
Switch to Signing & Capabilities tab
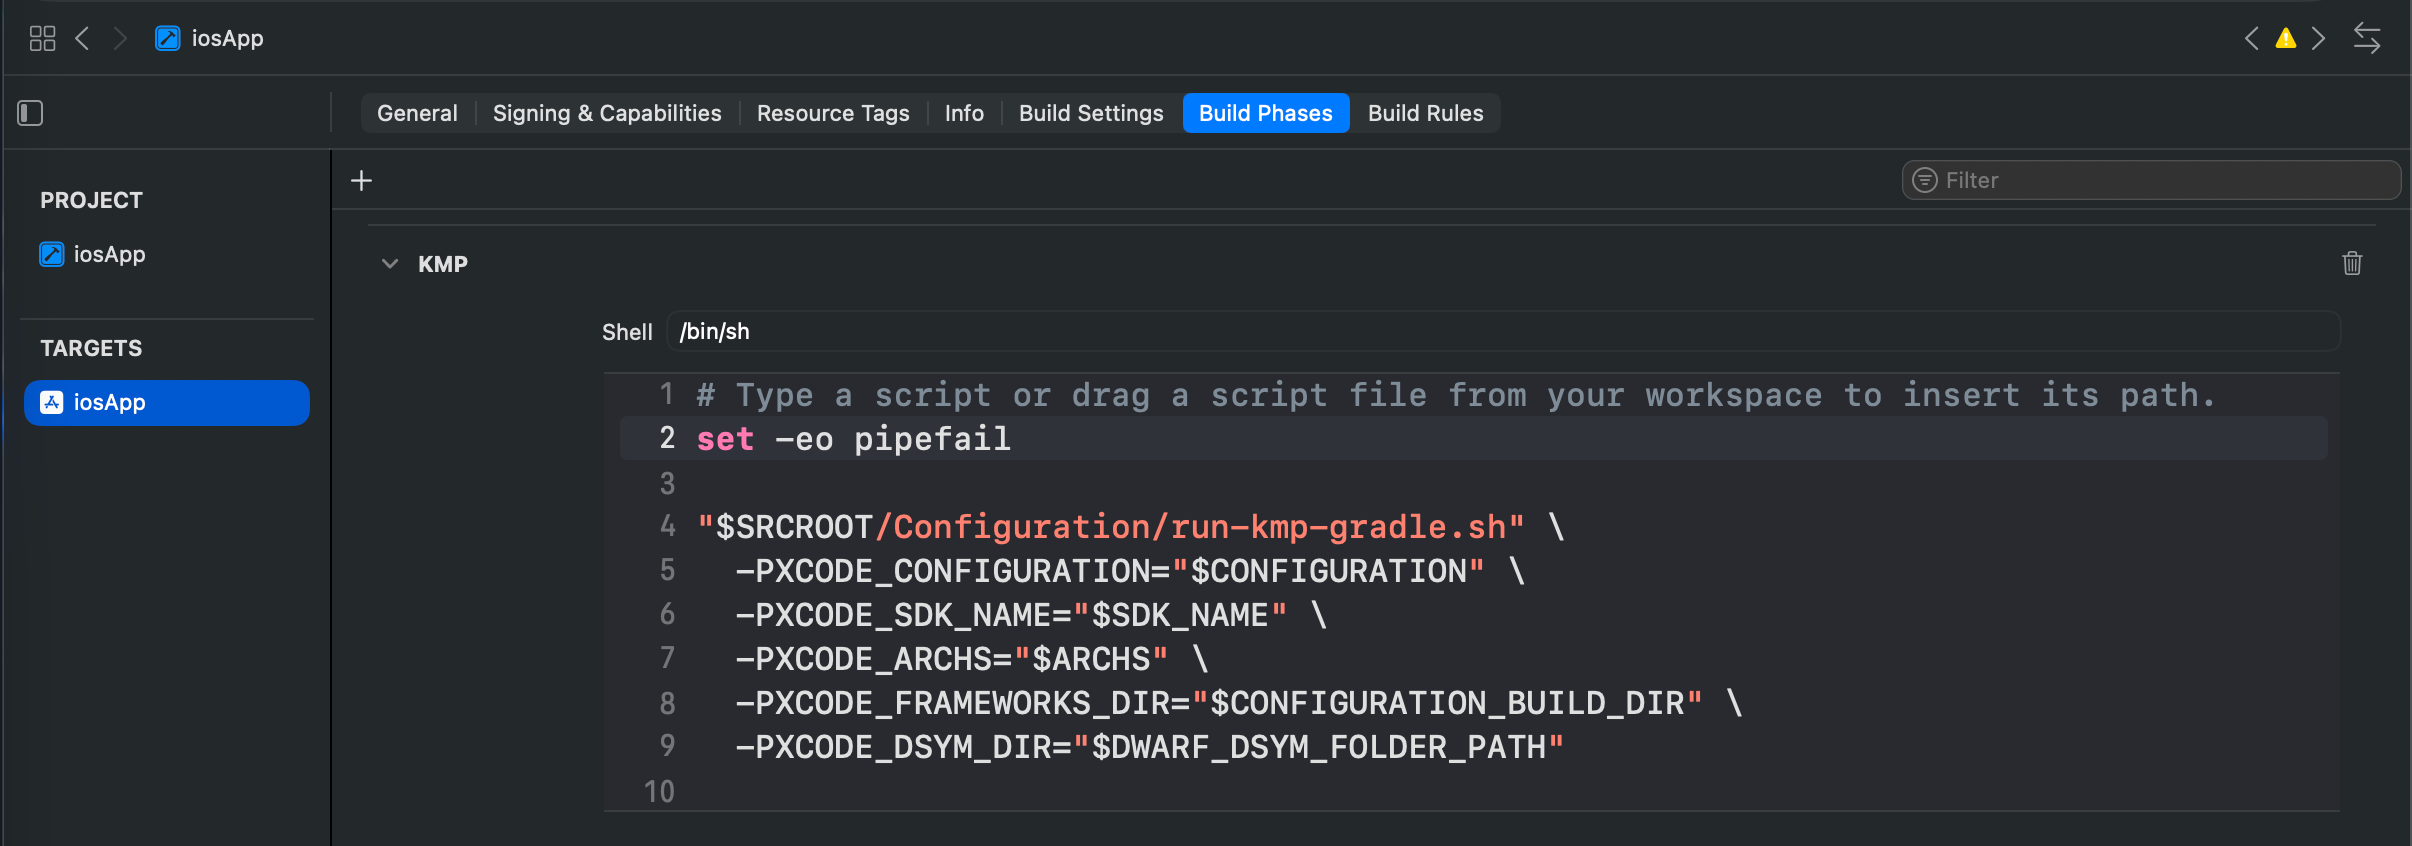coord(607,113)
